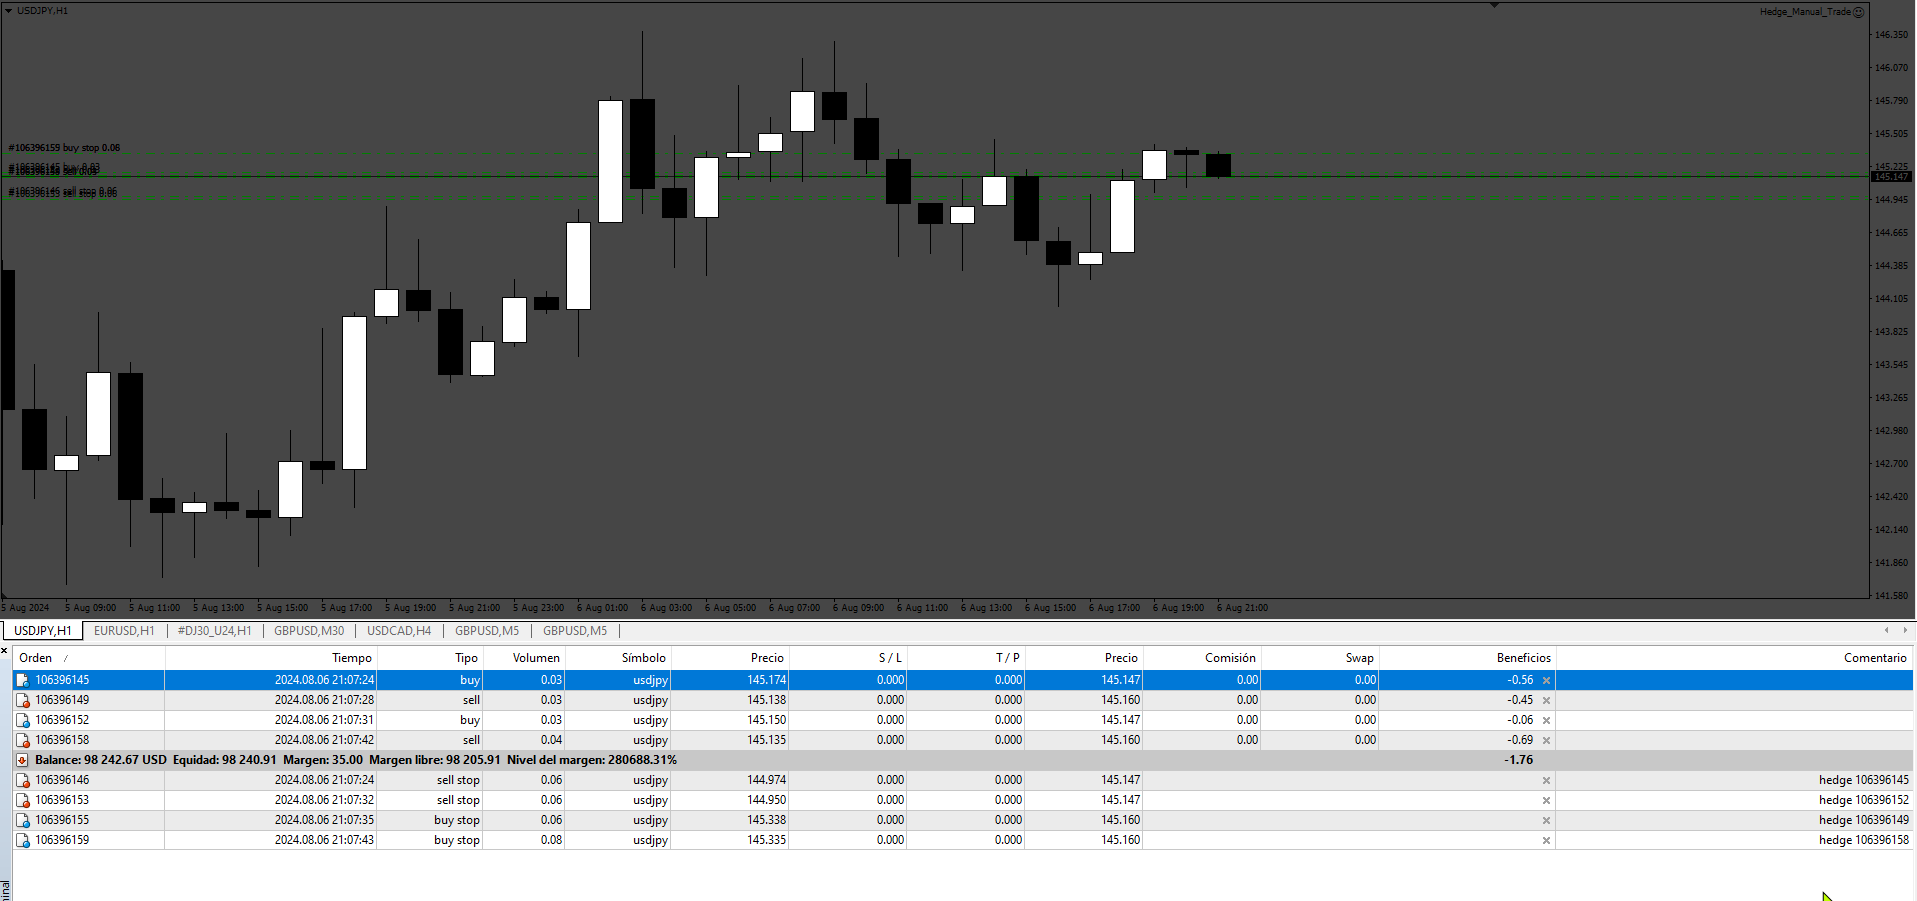Click the comment 'hedge 106396158'

pyautogui.click(x=1864, y=840)
